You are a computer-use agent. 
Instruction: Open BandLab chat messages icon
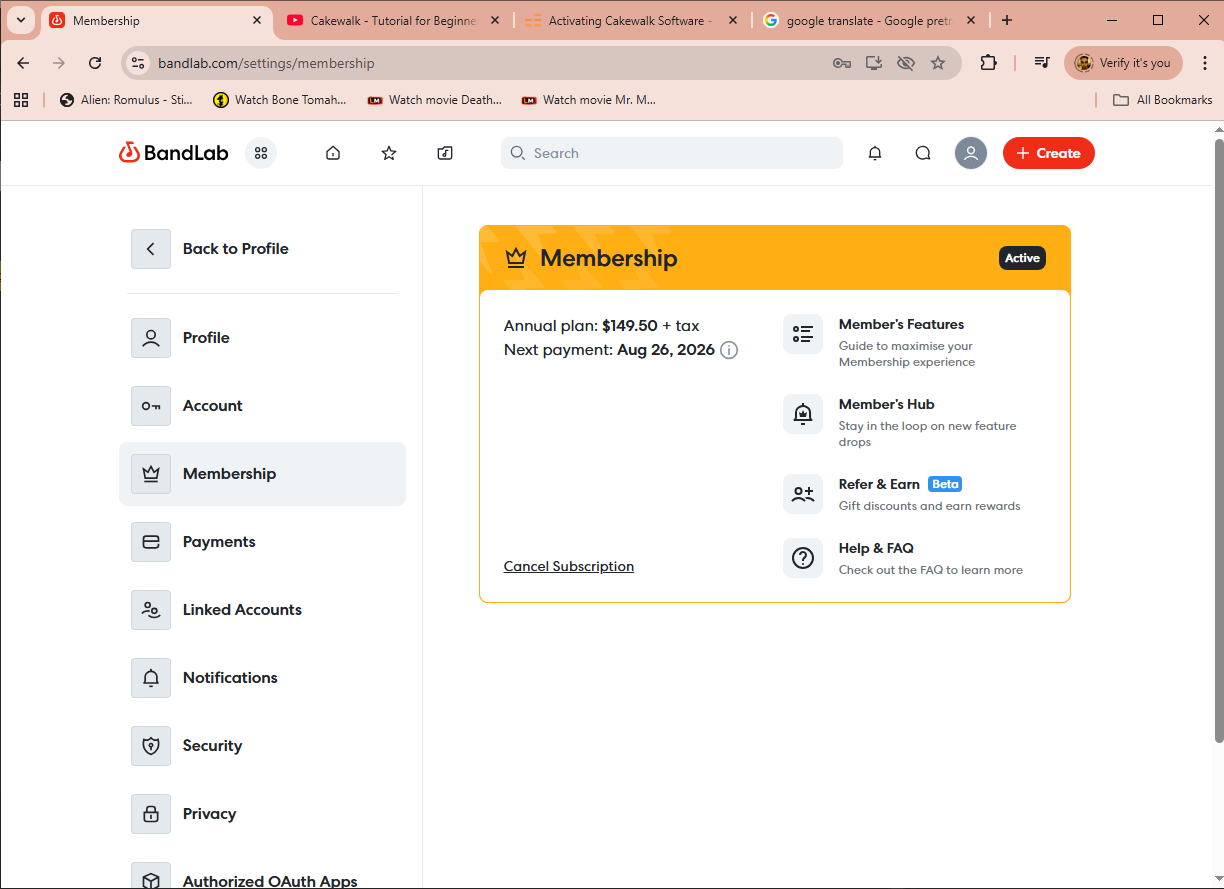(923, 153)
